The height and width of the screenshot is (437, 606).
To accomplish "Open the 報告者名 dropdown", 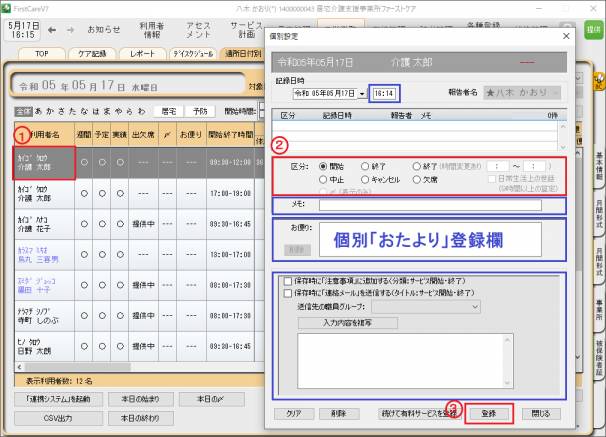I will 555,93.
